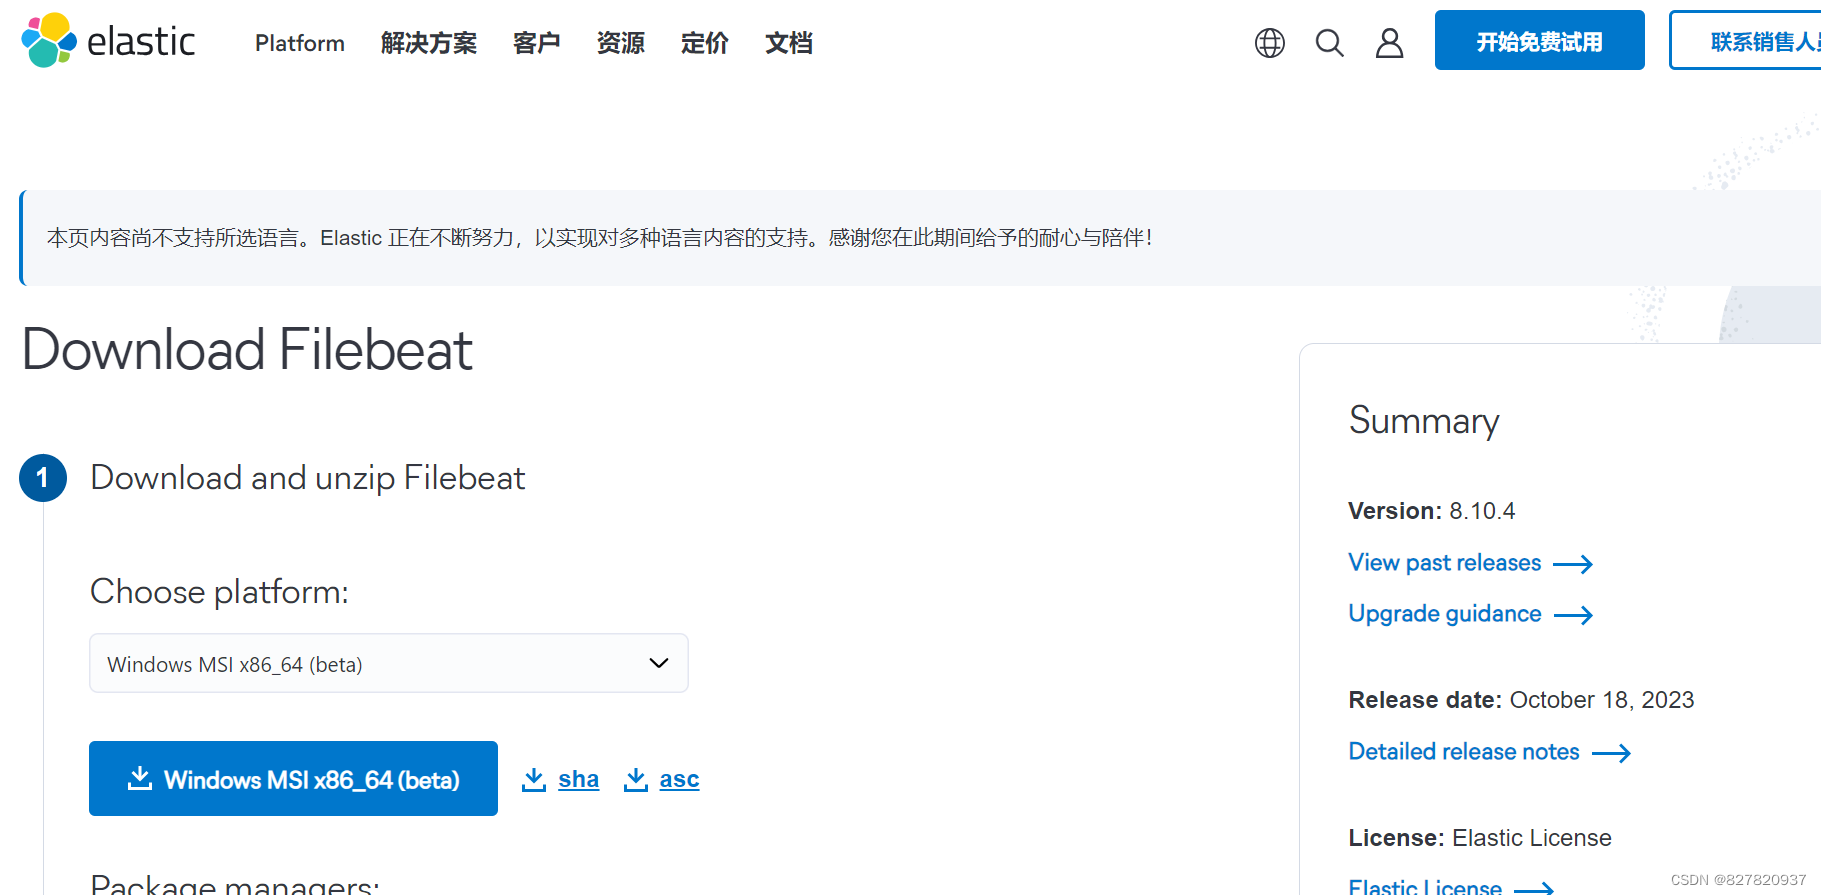Viewport: 1821px width, 895px height.
Task: Click the Summary heading
Action: [1424, 421]
